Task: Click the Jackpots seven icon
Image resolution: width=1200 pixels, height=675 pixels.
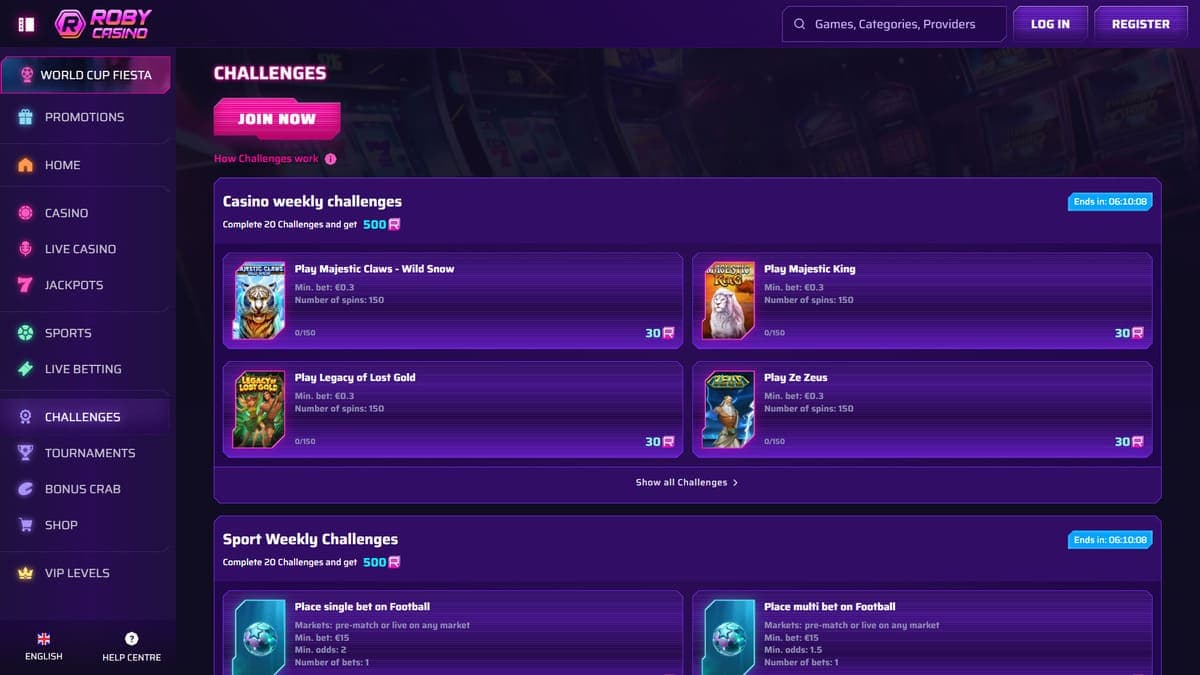Action: click(26, 285)
